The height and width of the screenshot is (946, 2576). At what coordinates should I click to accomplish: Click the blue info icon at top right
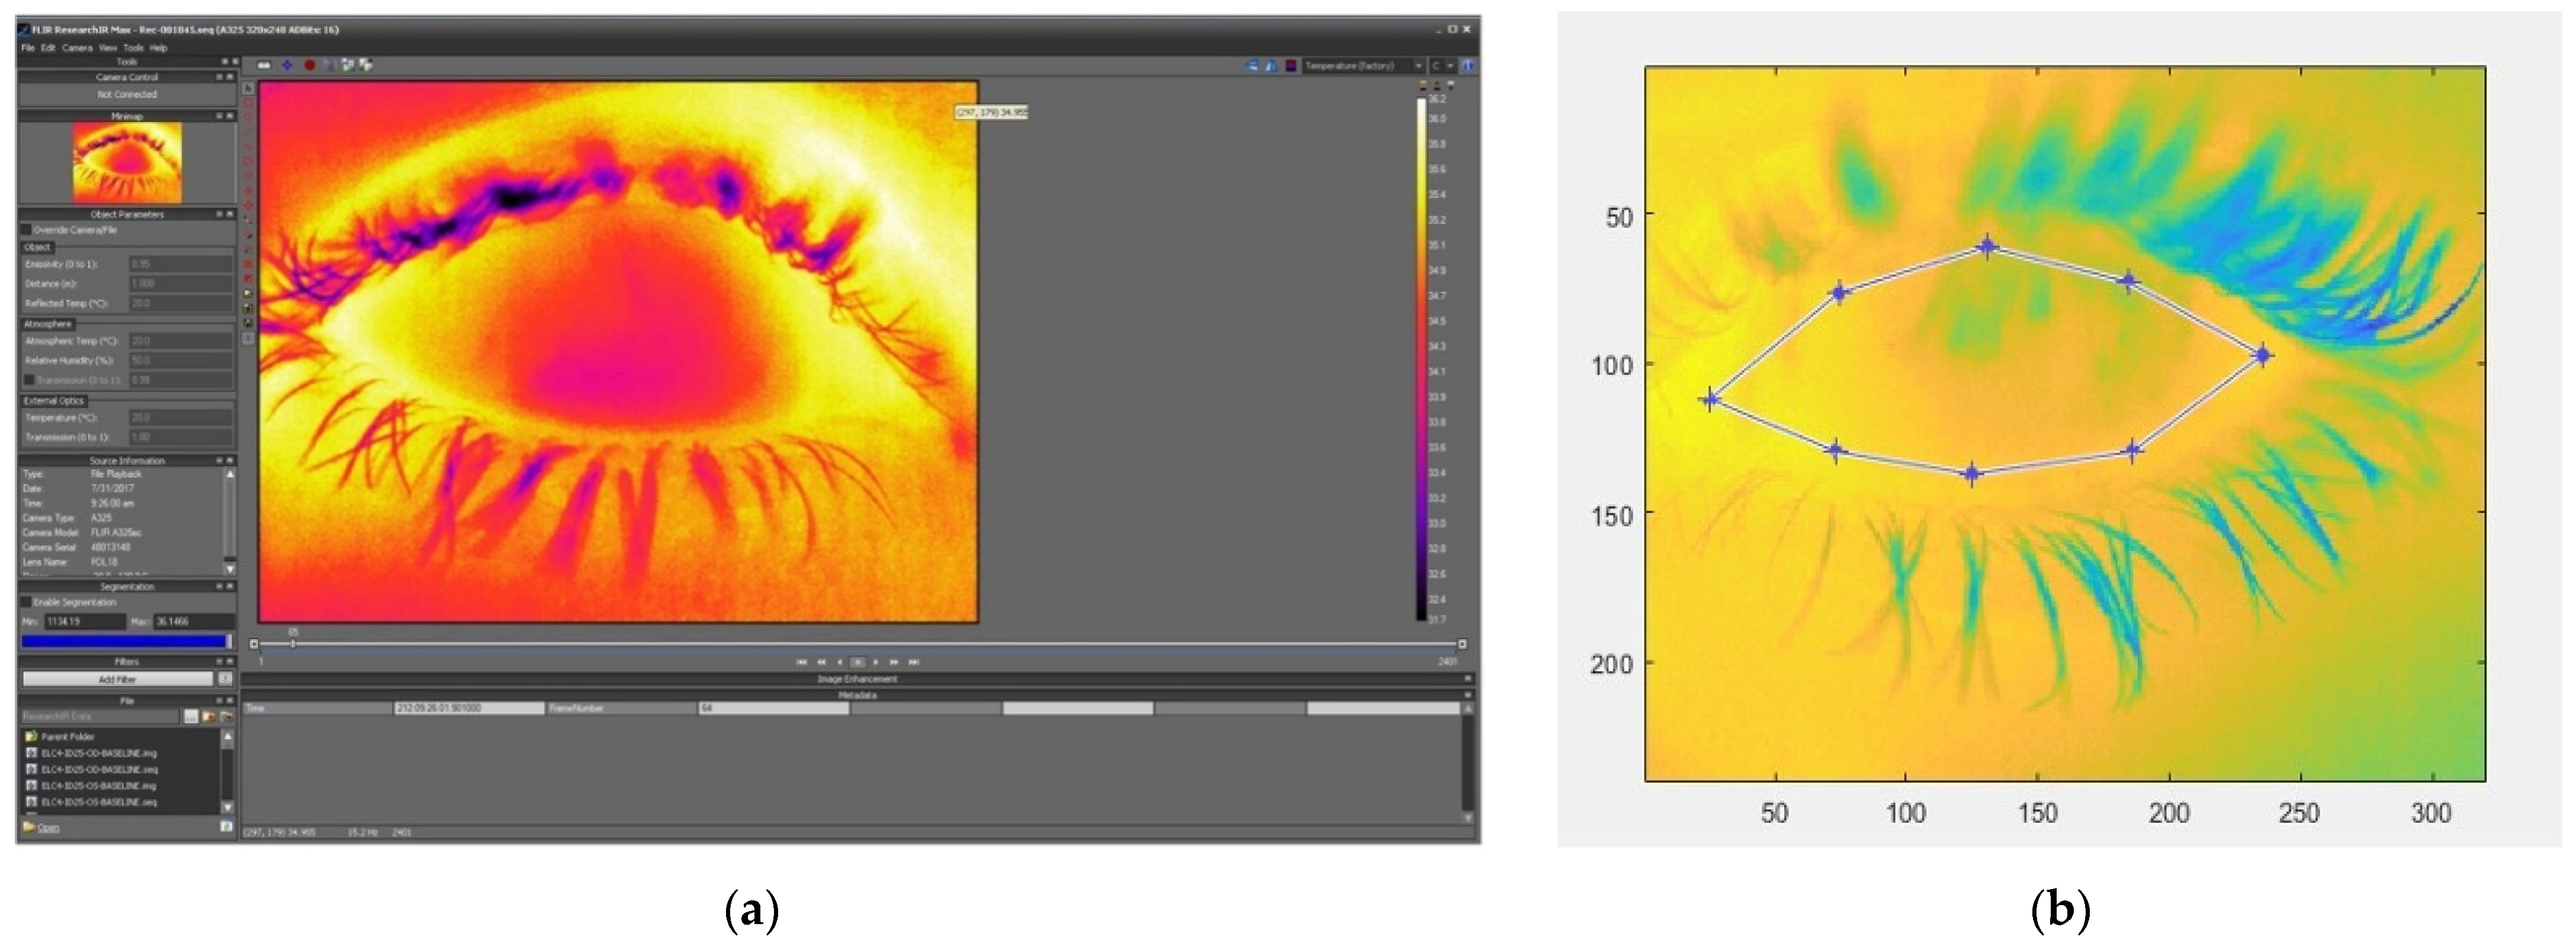pyautogui.click(x=1468, y=66)
